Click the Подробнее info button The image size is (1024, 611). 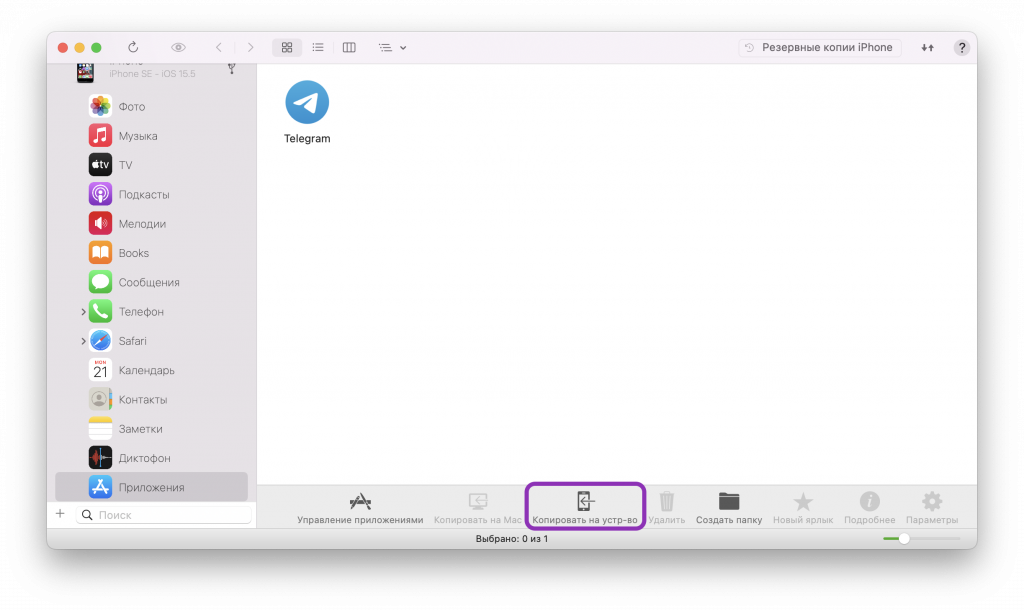pos(869,508)
